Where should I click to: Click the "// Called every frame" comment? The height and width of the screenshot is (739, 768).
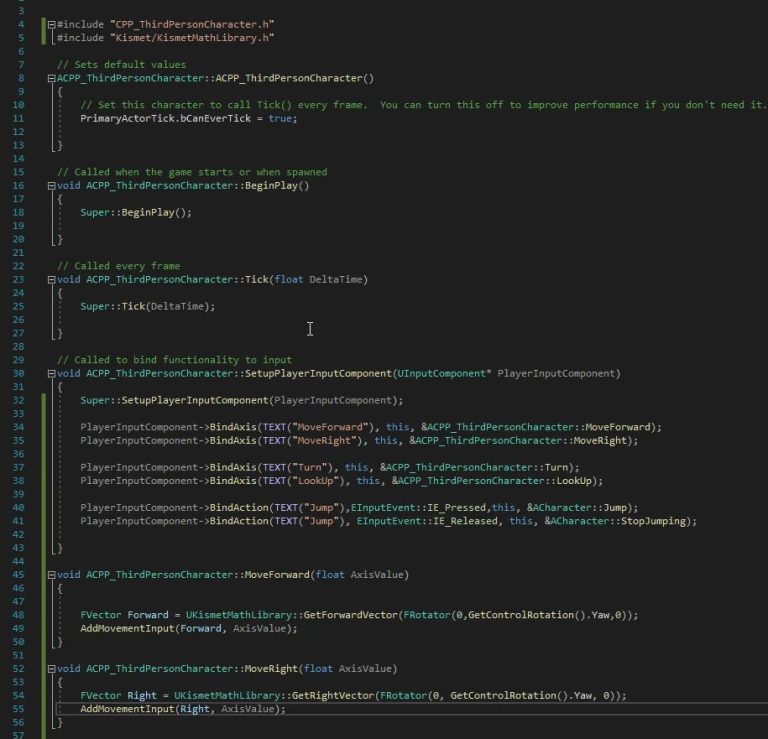[119, 266]
